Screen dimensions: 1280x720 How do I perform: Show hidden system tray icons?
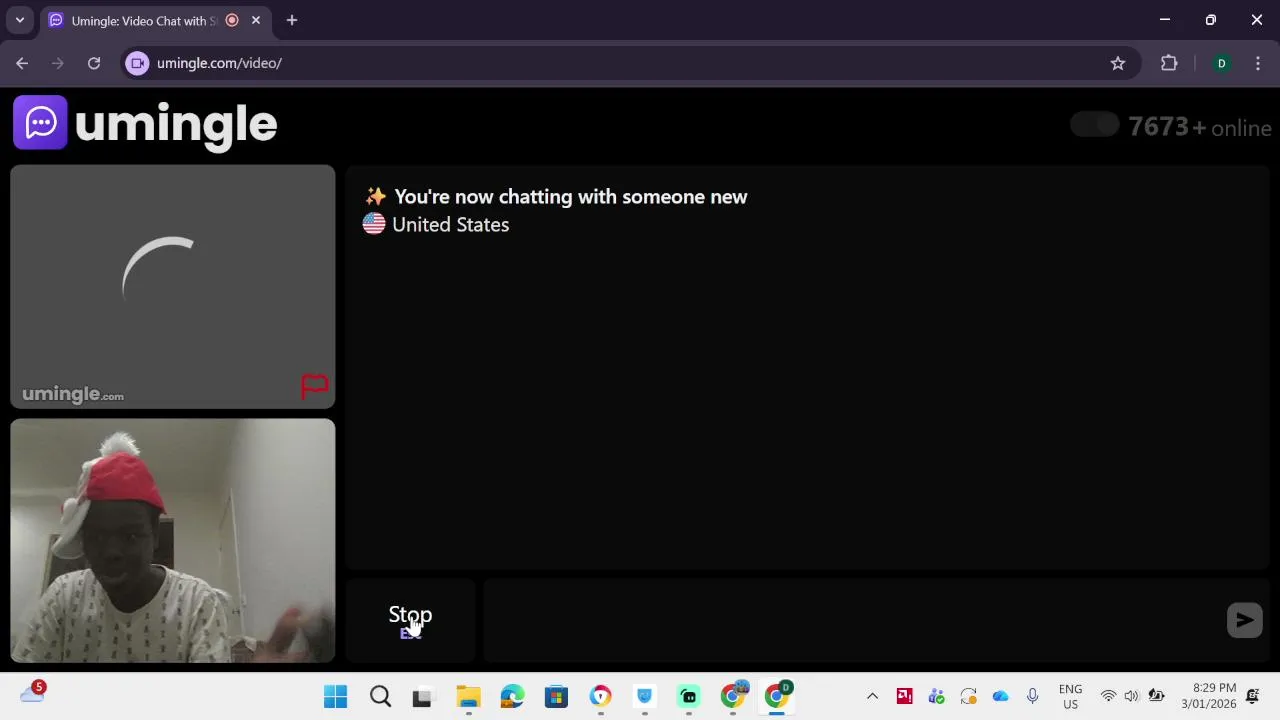872,696
